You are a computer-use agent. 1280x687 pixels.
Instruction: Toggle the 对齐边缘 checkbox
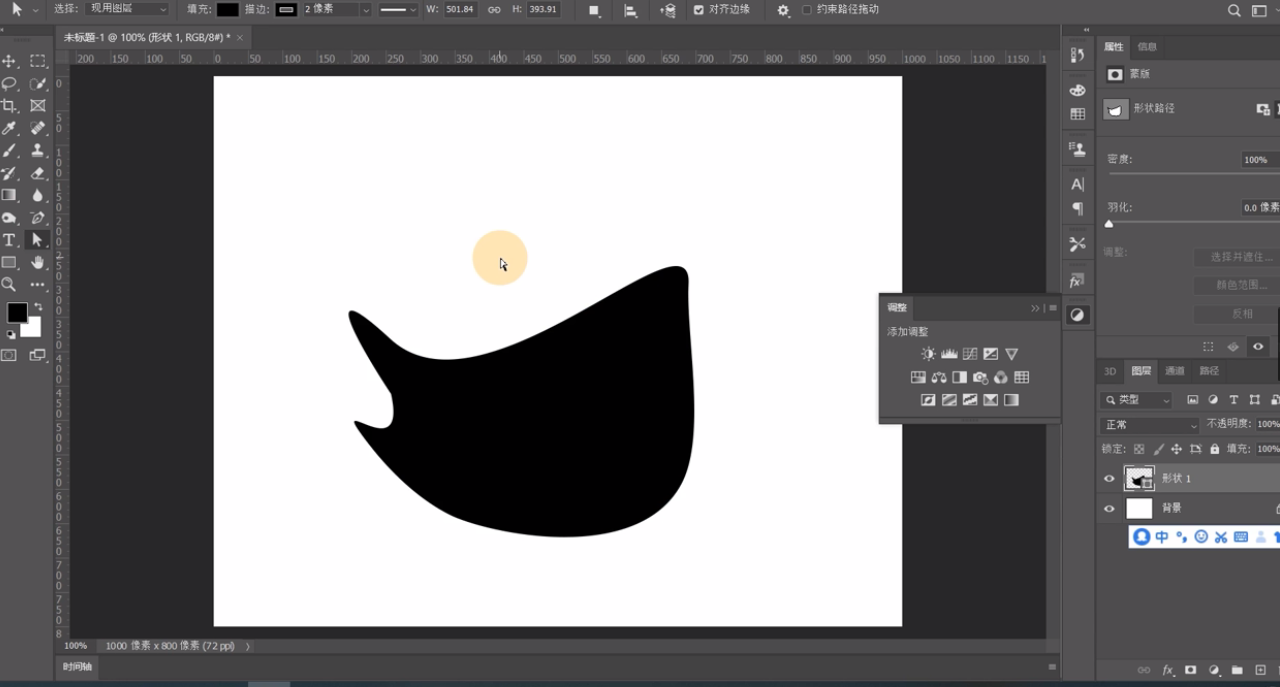(x=699, y=10)
